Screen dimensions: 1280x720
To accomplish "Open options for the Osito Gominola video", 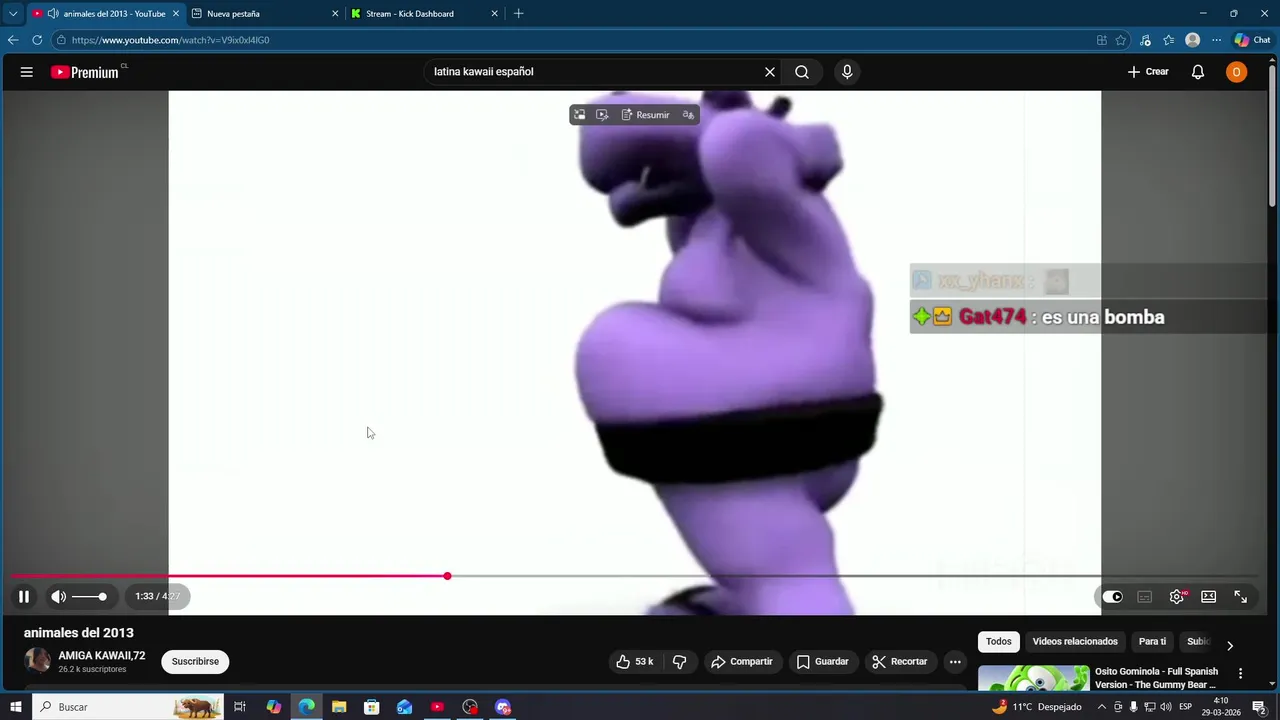I will tap(1241, 674).
